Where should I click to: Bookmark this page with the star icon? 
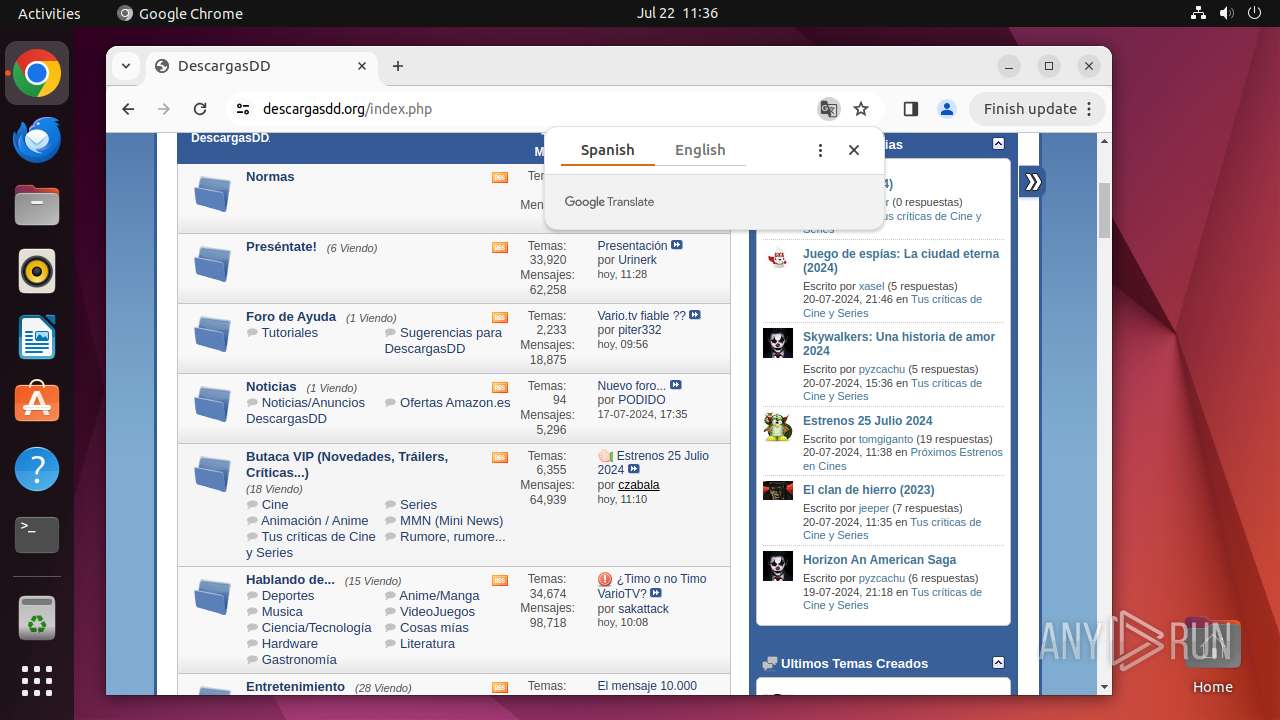coord(861,109)
